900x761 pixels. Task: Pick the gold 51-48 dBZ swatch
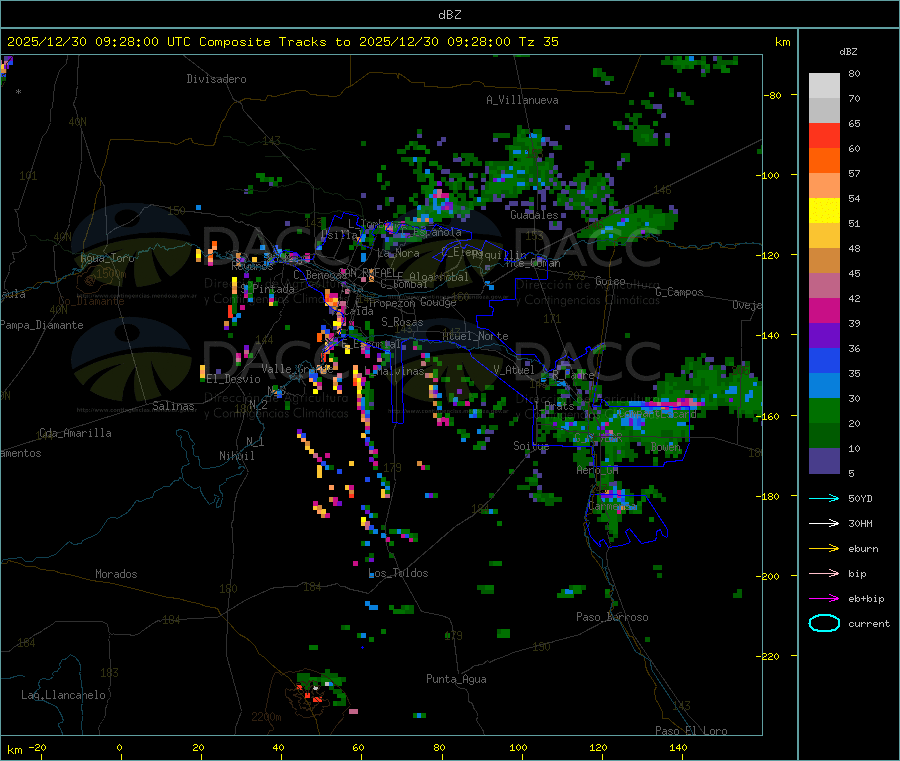click(824, 235)
